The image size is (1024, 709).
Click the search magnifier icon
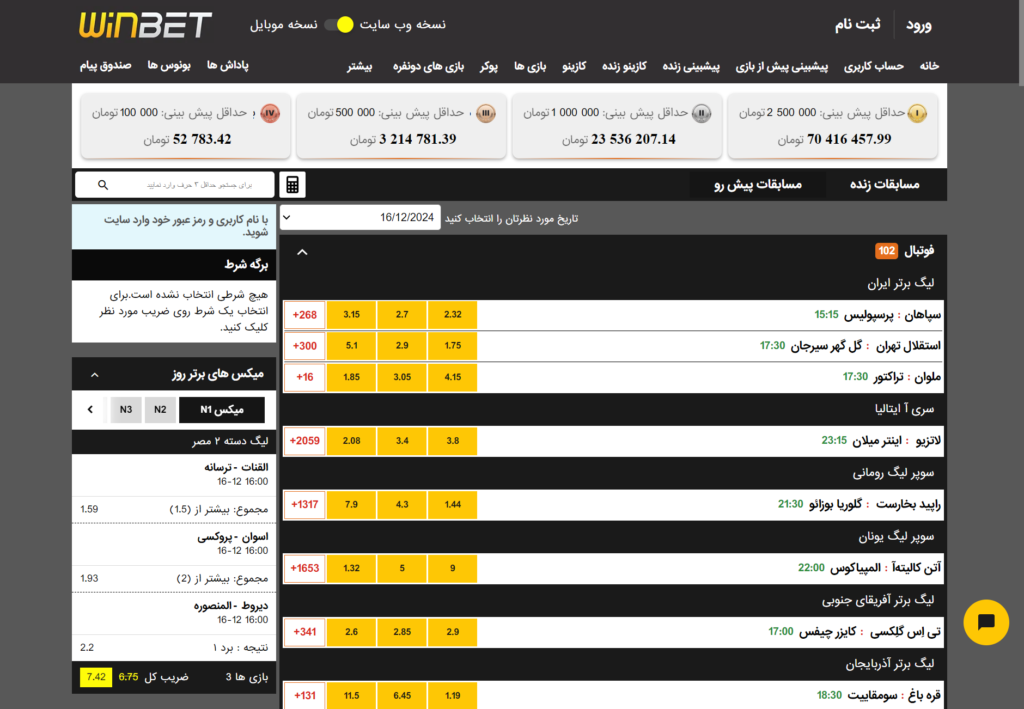pos(103,185)
